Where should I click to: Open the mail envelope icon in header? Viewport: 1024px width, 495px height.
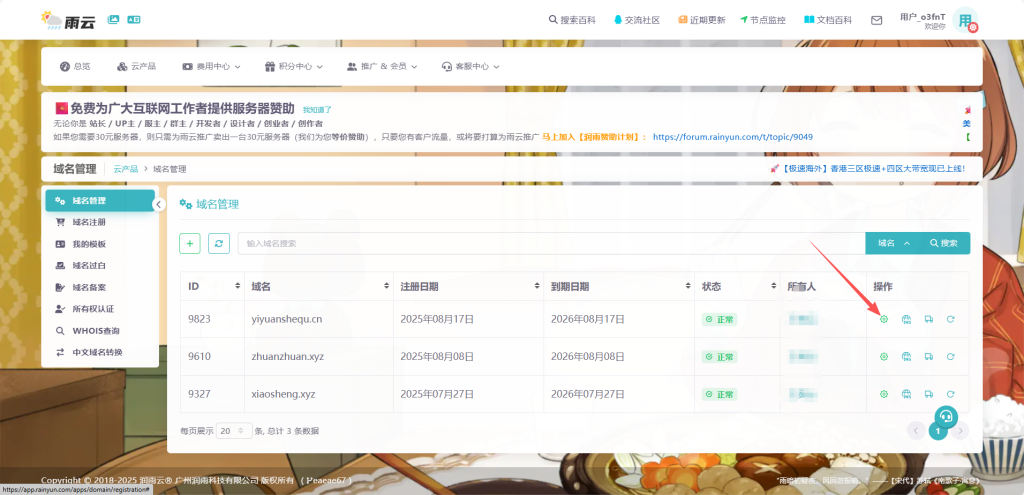coord(876,20)
